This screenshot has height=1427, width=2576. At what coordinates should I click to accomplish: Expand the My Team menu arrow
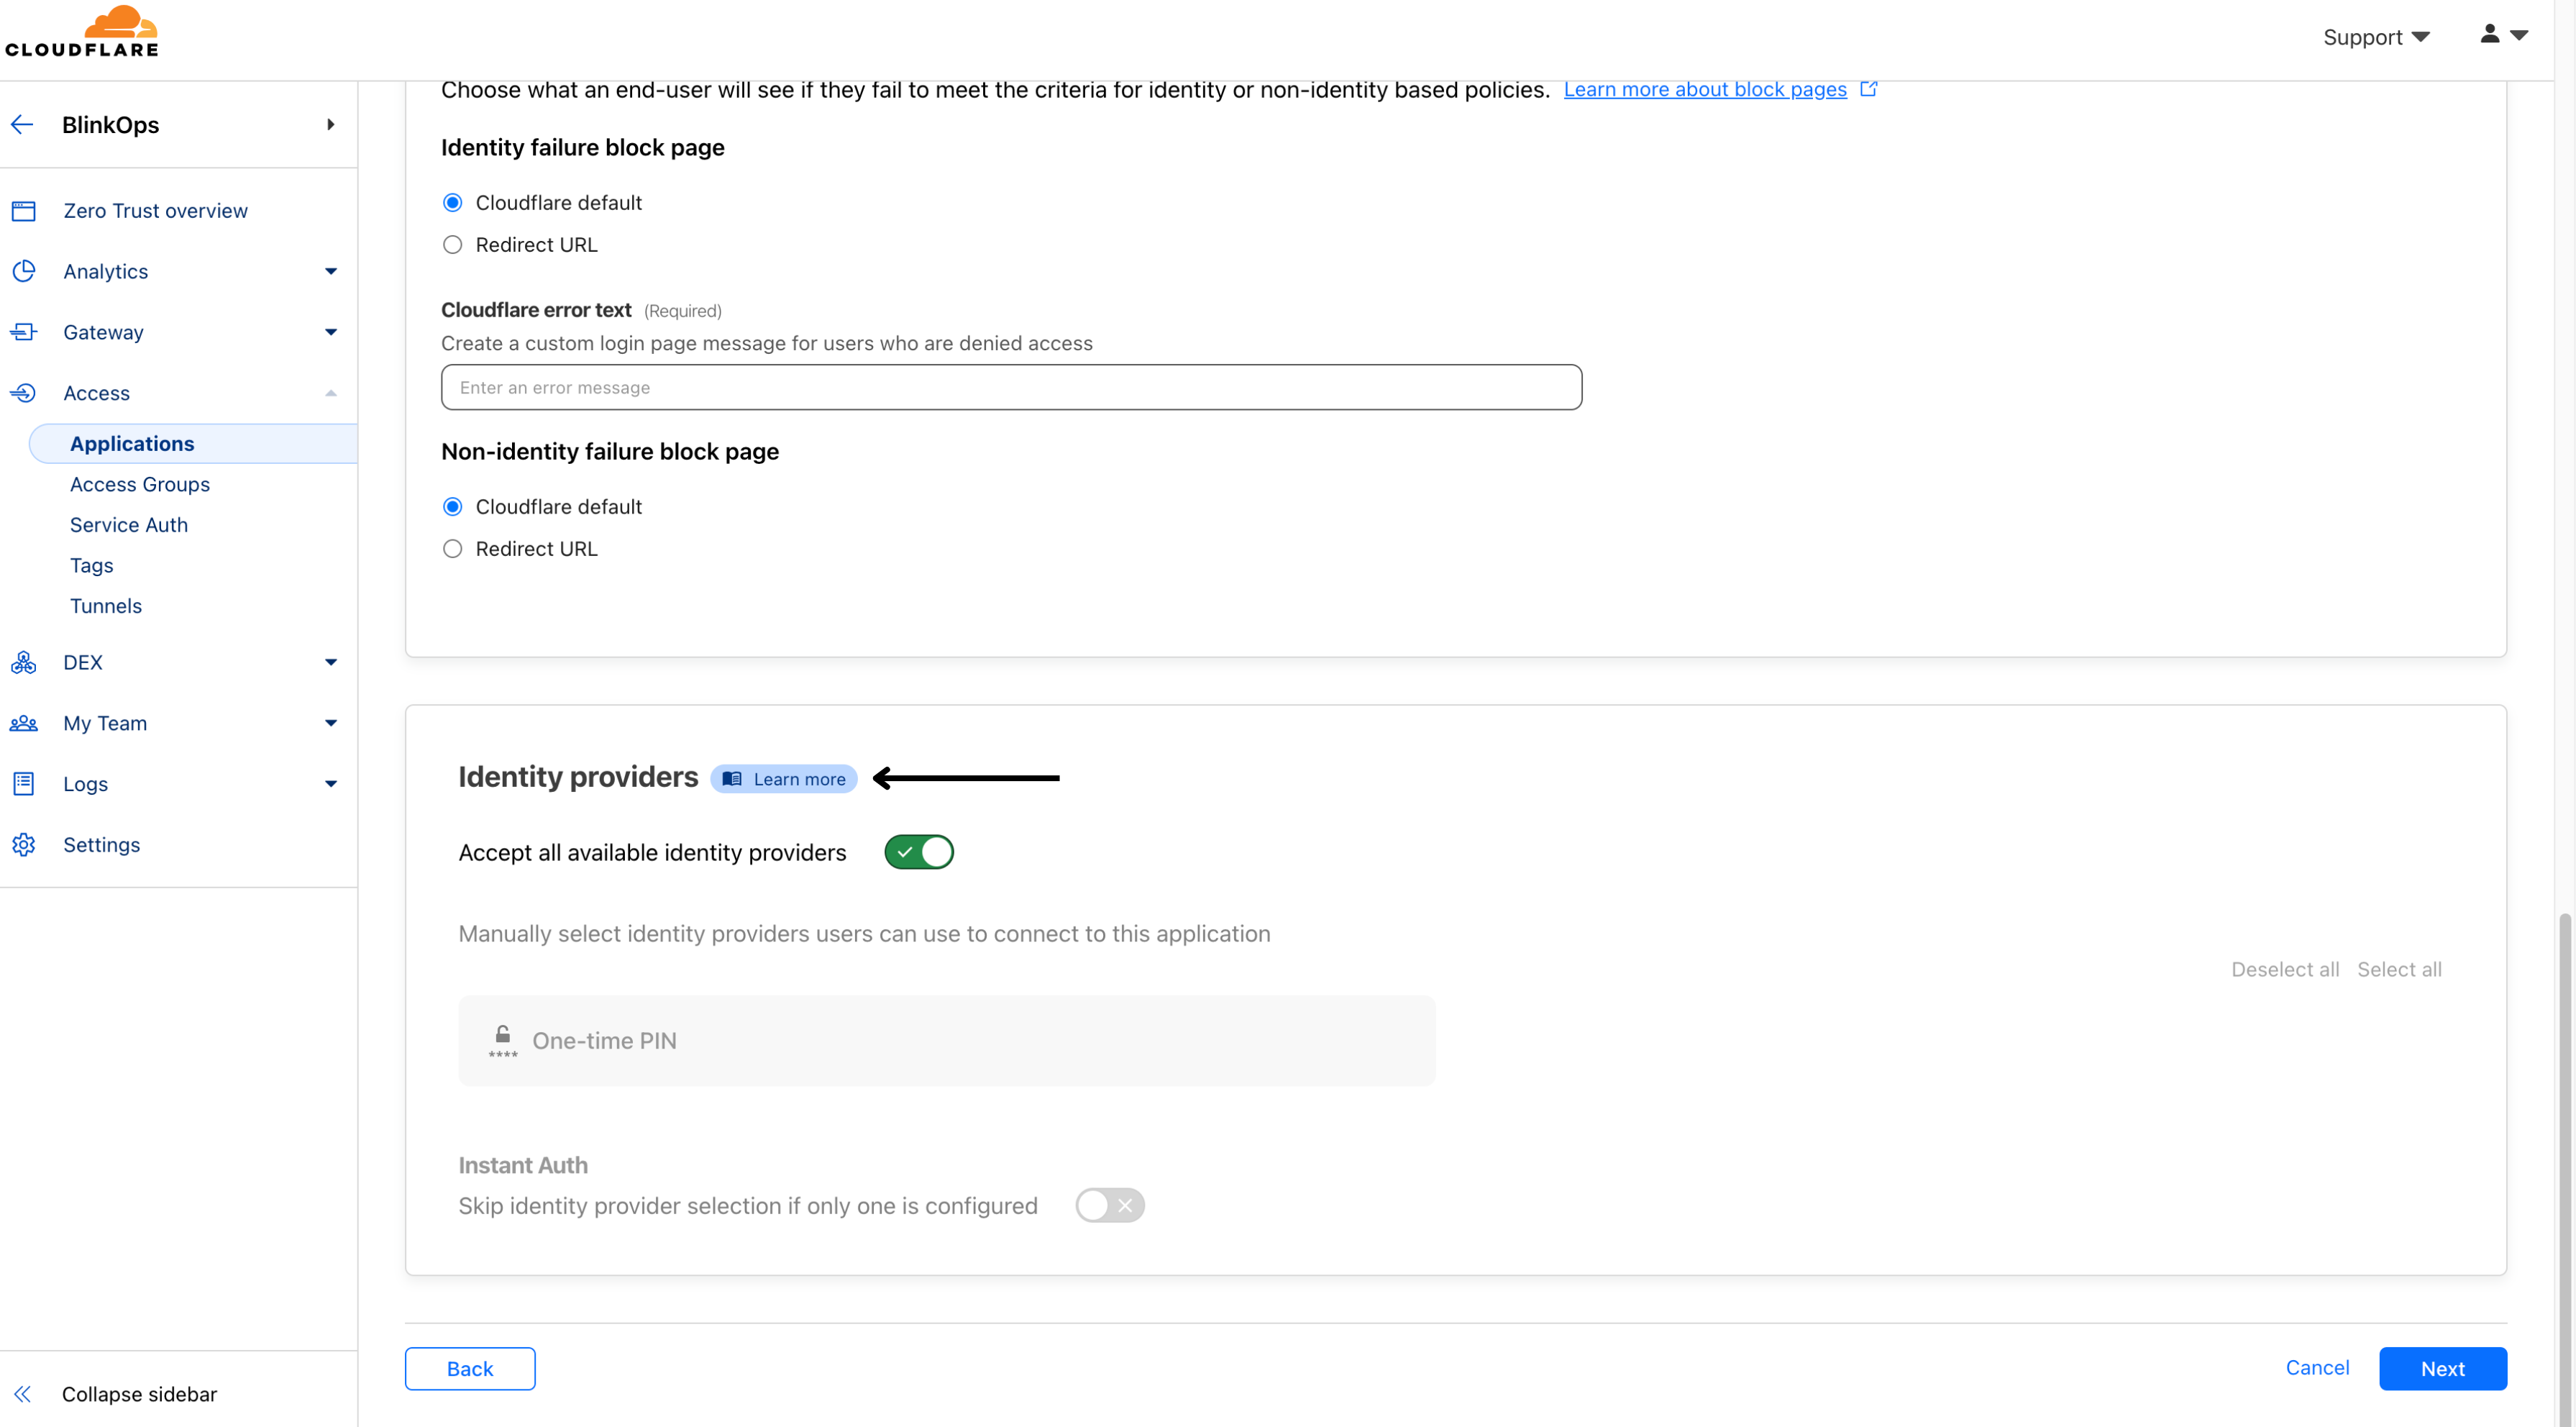coord(331,723)
